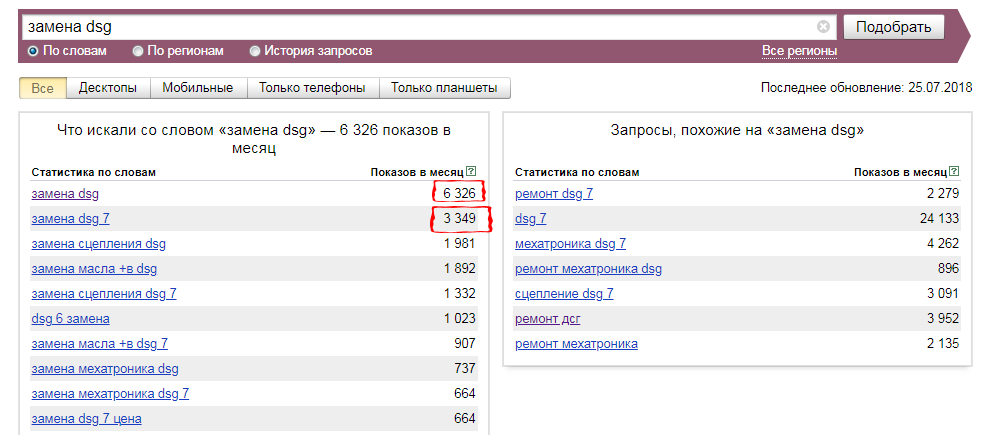The width and height of the screenshot is (997, 435).
Task: Open the "замена масла +в dsg 7" link
Action: tap(100, 344)
